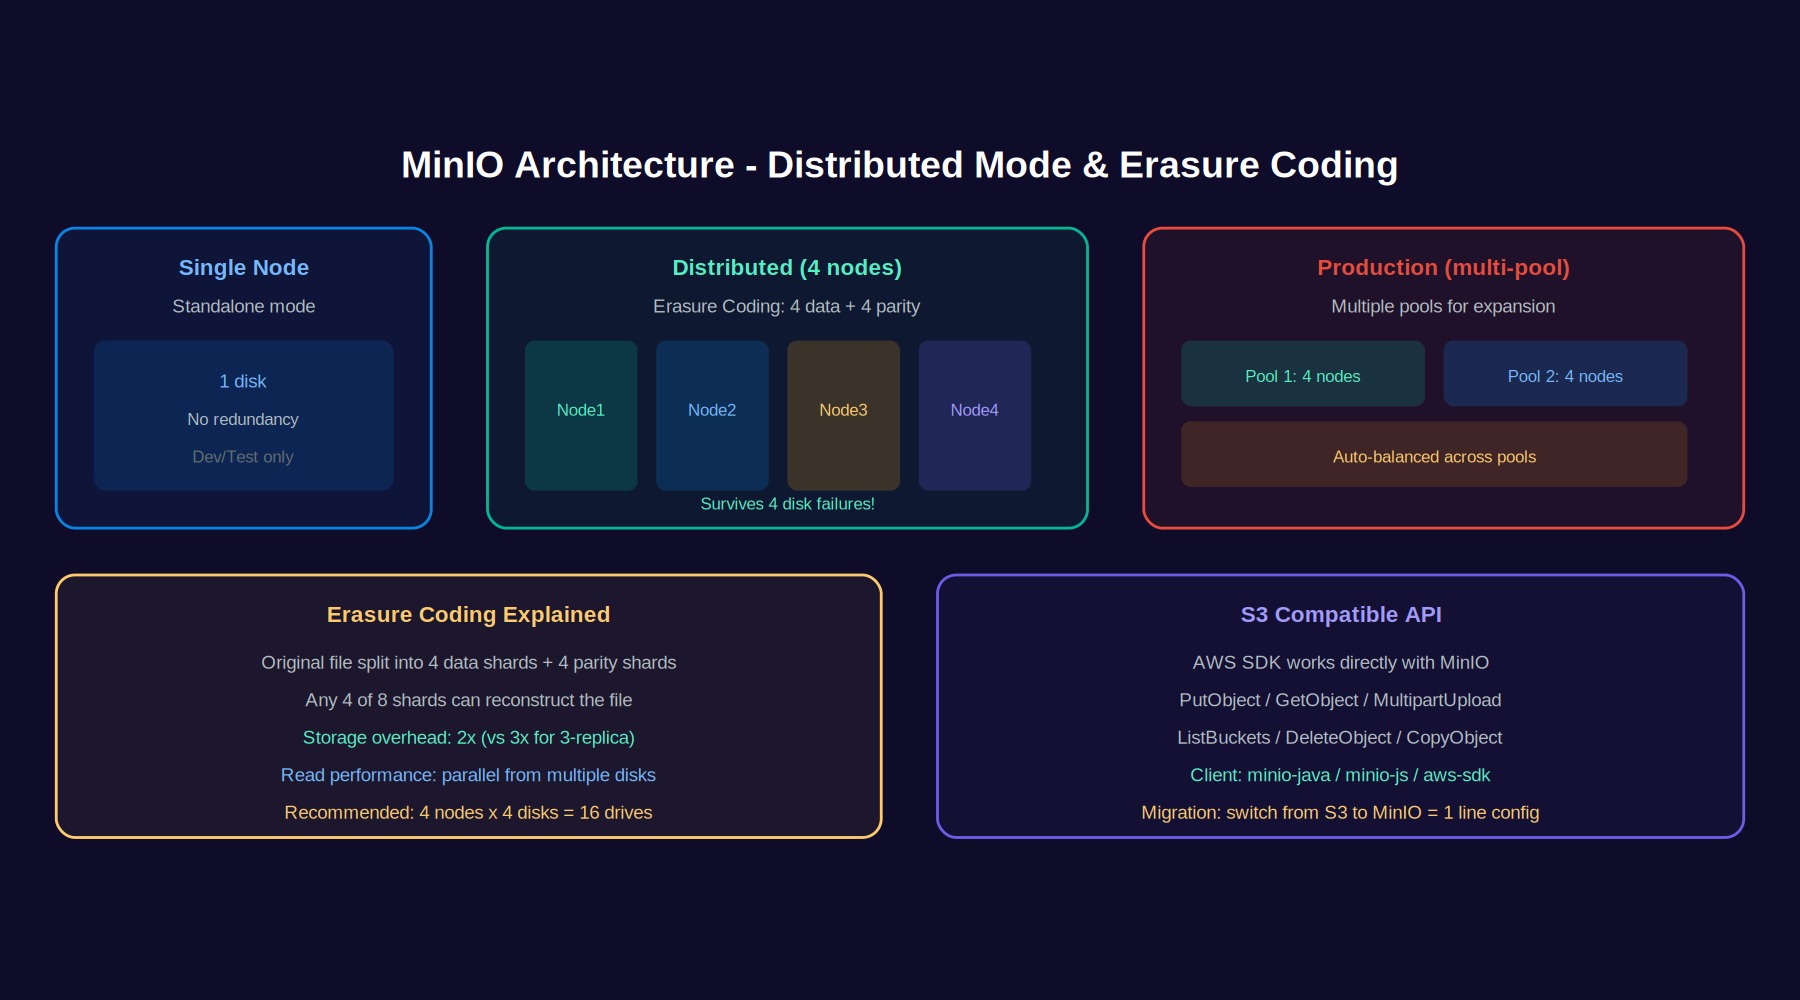Screen dimensions: 1800x1000
Task: Click "Multiple pools for expansion" subtitle
Action: click(x=1443, y=306)
